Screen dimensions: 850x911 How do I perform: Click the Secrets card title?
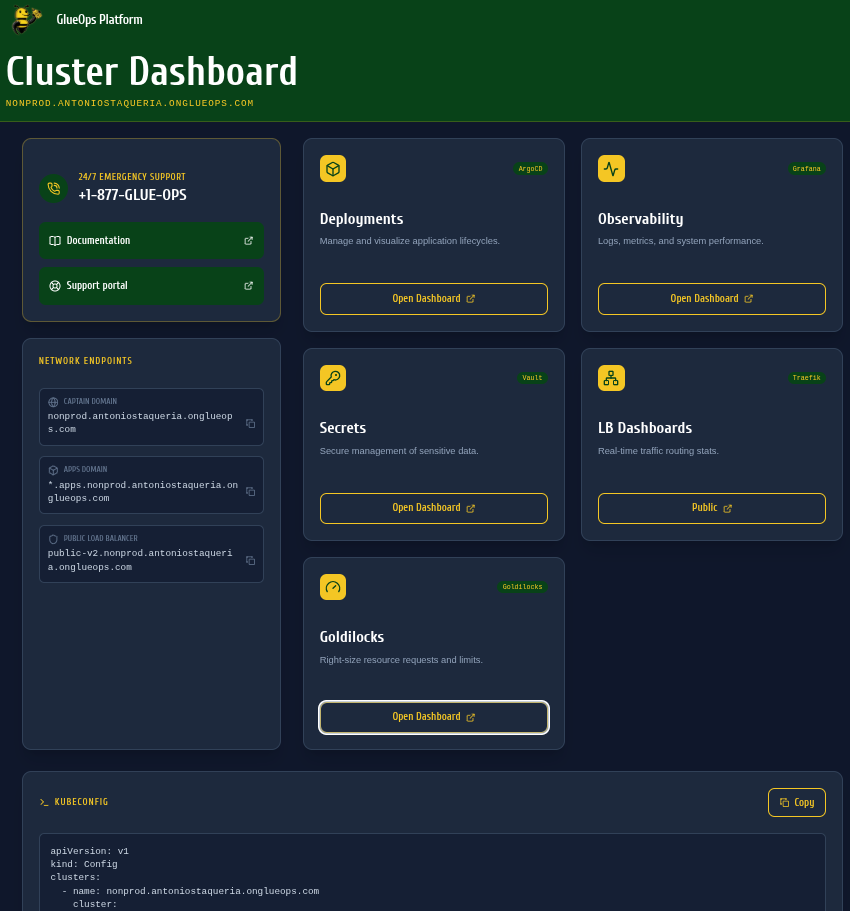tap(343, 428)
